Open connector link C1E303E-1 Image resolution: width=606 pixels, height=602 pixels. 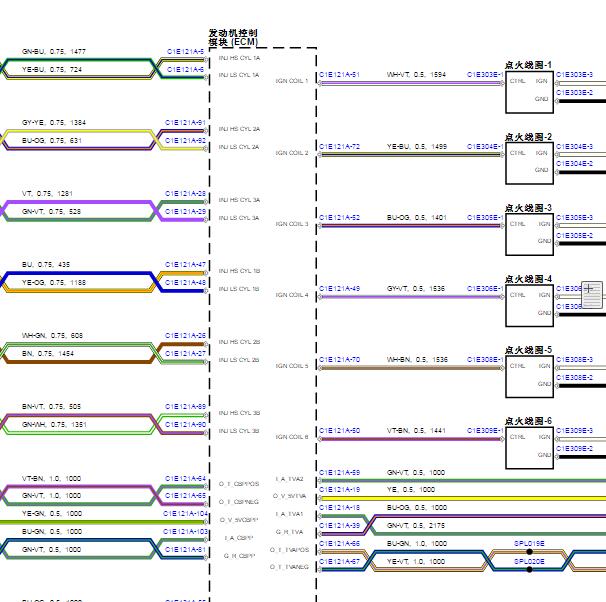[485, 75]
